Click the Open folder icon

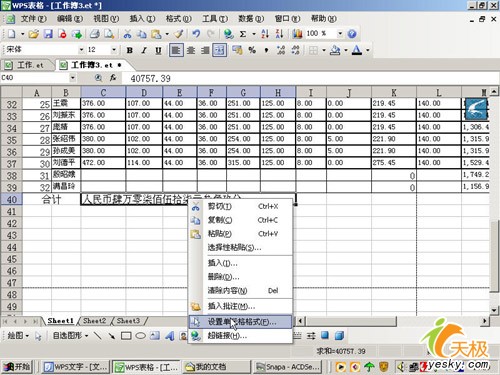click(x=34, y=34)
